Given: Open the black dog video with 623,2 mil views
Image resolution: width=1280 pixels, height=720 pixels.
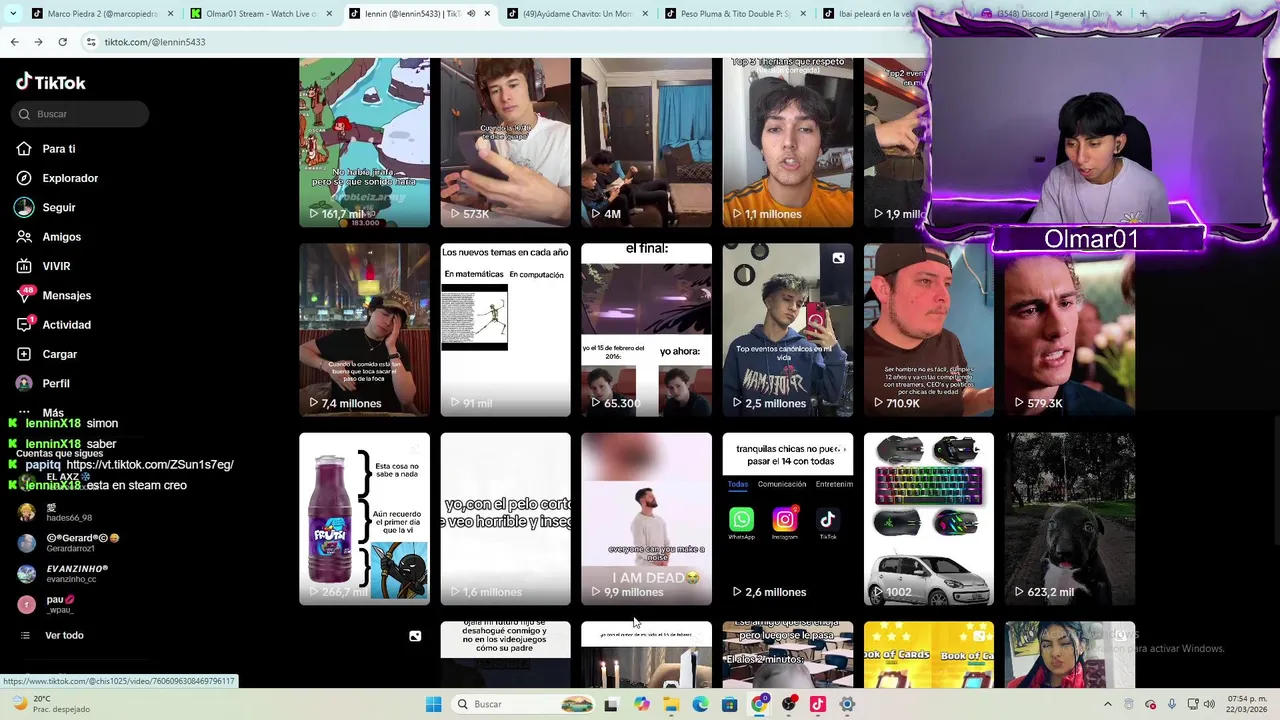Looking at the screenshot, I should tap(1070, 519).
